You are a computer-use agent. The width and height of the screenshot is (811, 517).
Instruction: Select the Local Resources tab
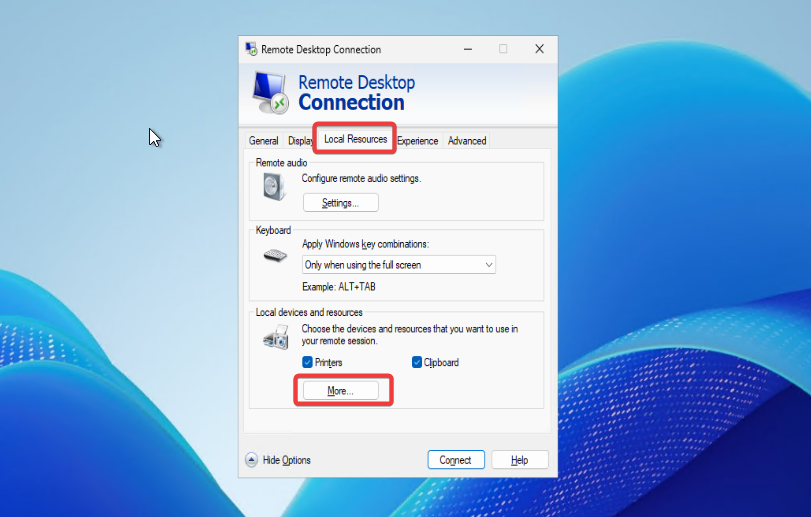pos(355,139)
